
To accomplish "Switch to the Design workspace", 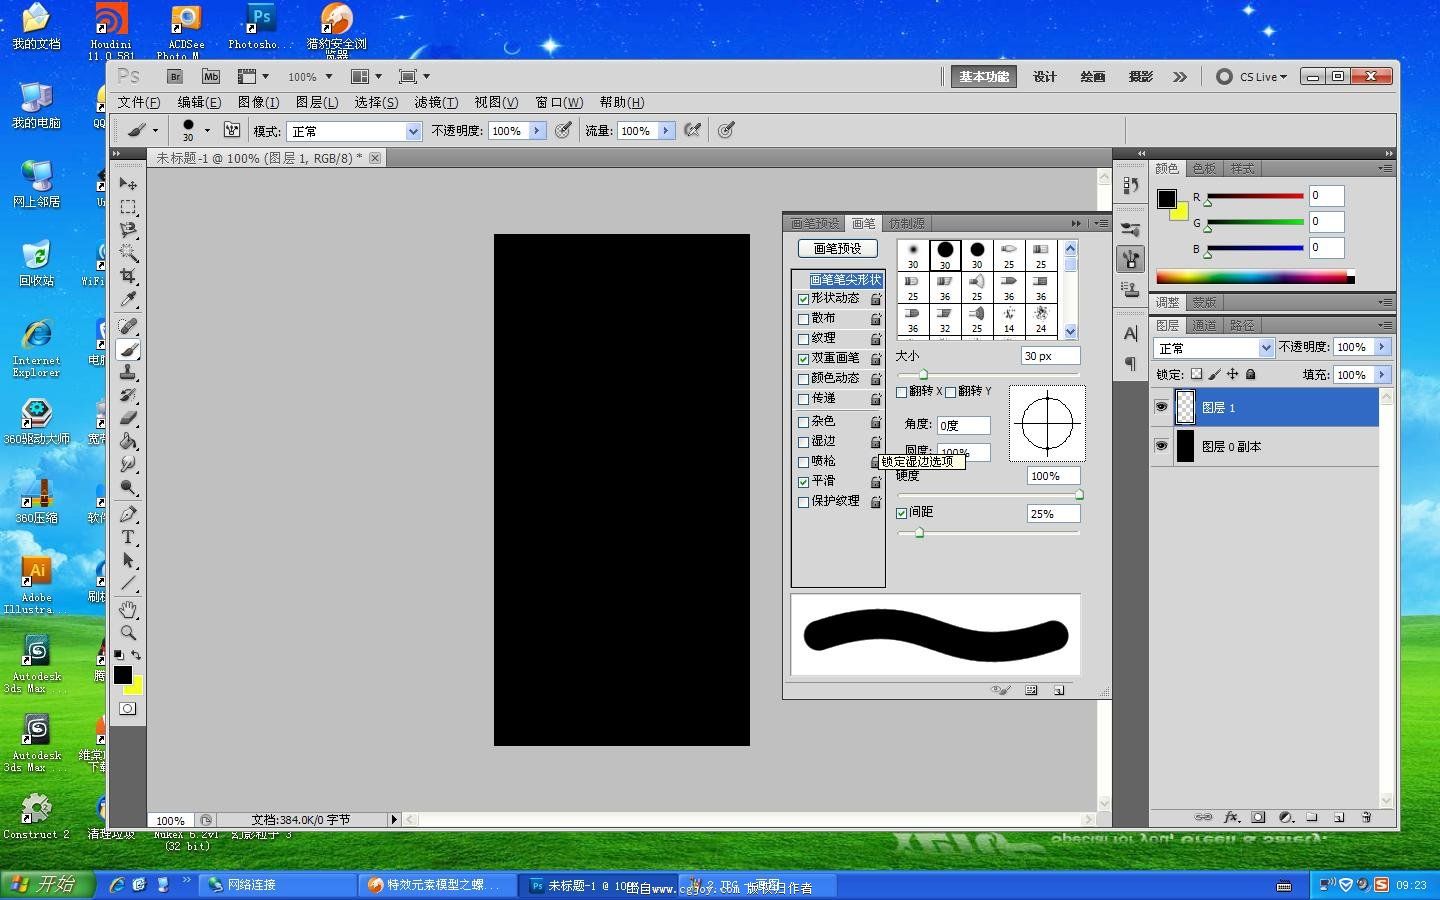I will coord(1045,76).
